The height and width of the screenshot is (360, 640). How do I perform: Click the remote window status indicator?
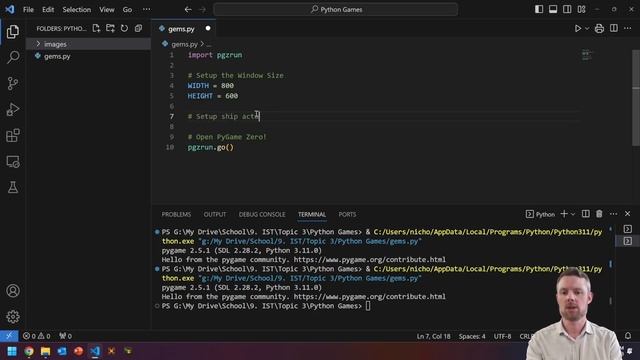[x=9, y=336]
